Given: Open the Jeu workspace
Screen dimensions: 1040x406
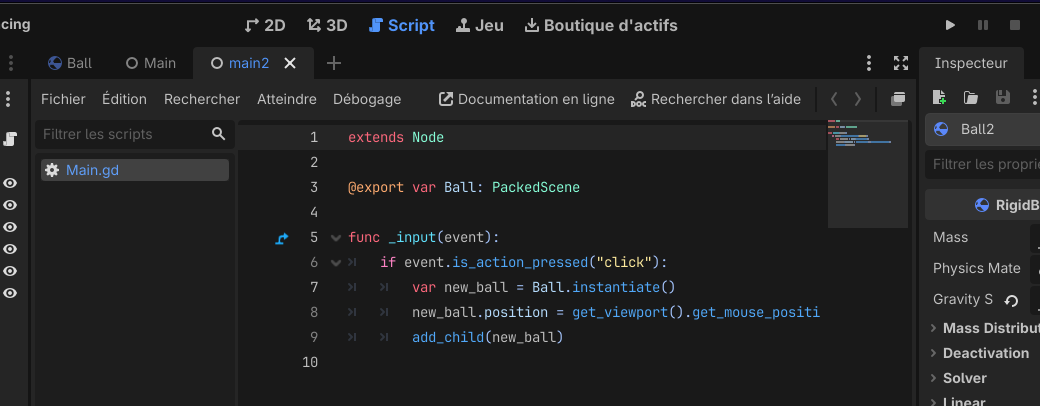Looking at the screenshot, I should (x=480, y=25).
